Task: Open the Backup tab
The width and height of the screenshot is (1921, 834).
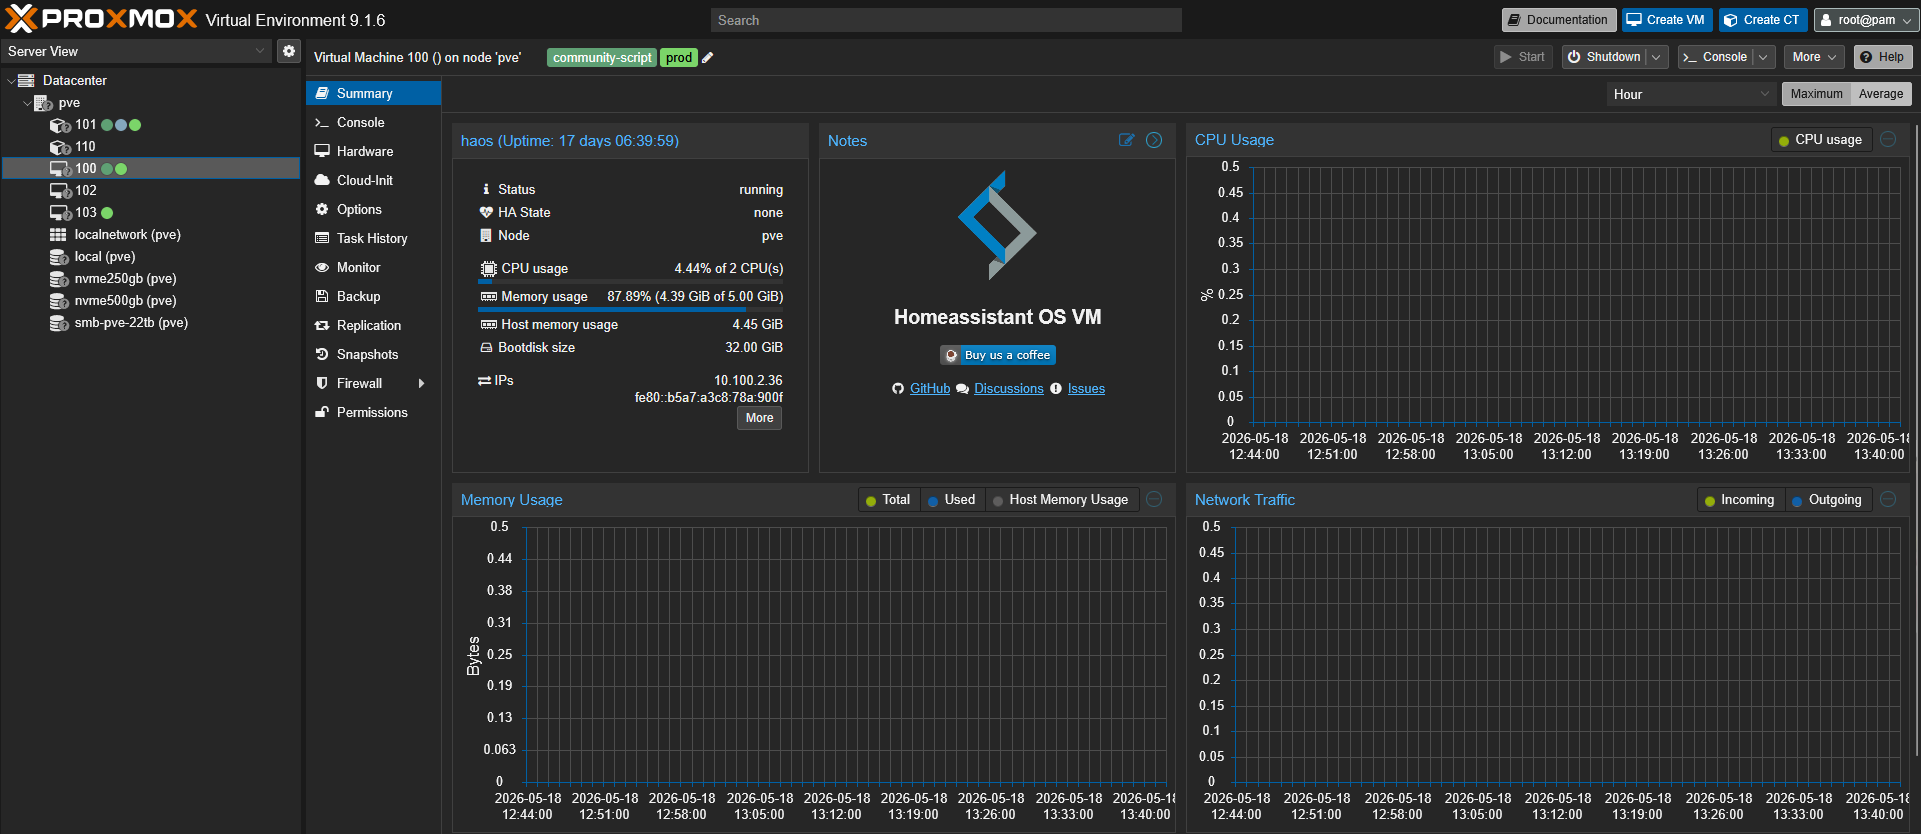Action: pos(373,296)
